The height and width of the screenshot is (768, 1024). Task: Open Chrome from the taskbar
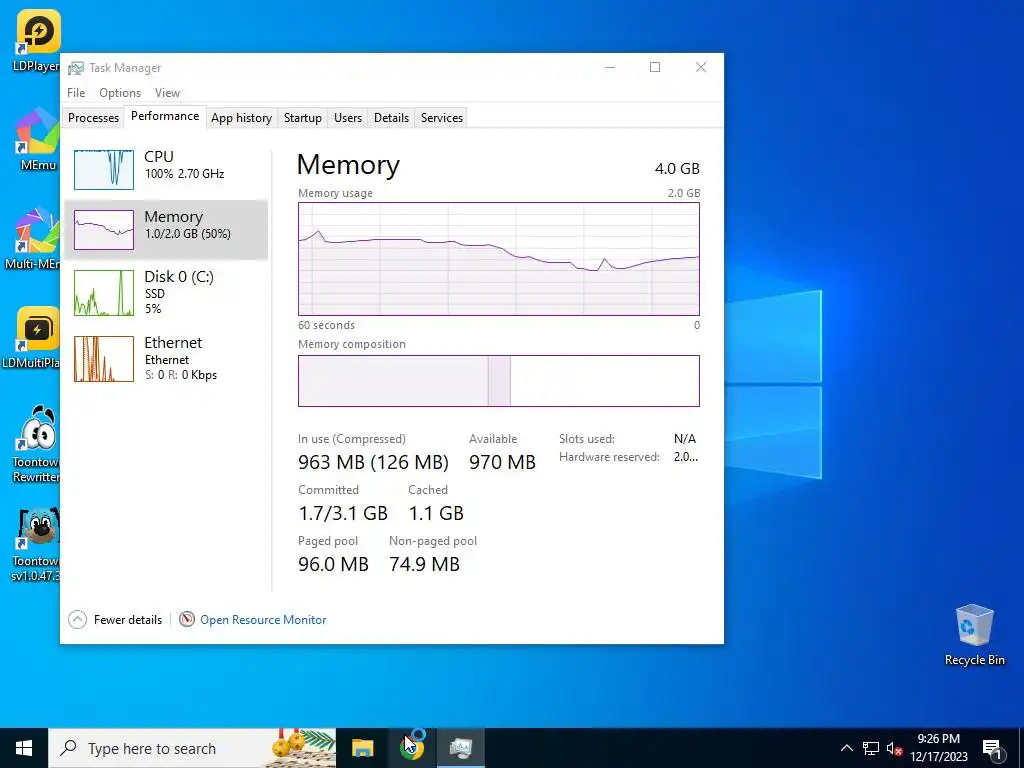pos(411,748)
